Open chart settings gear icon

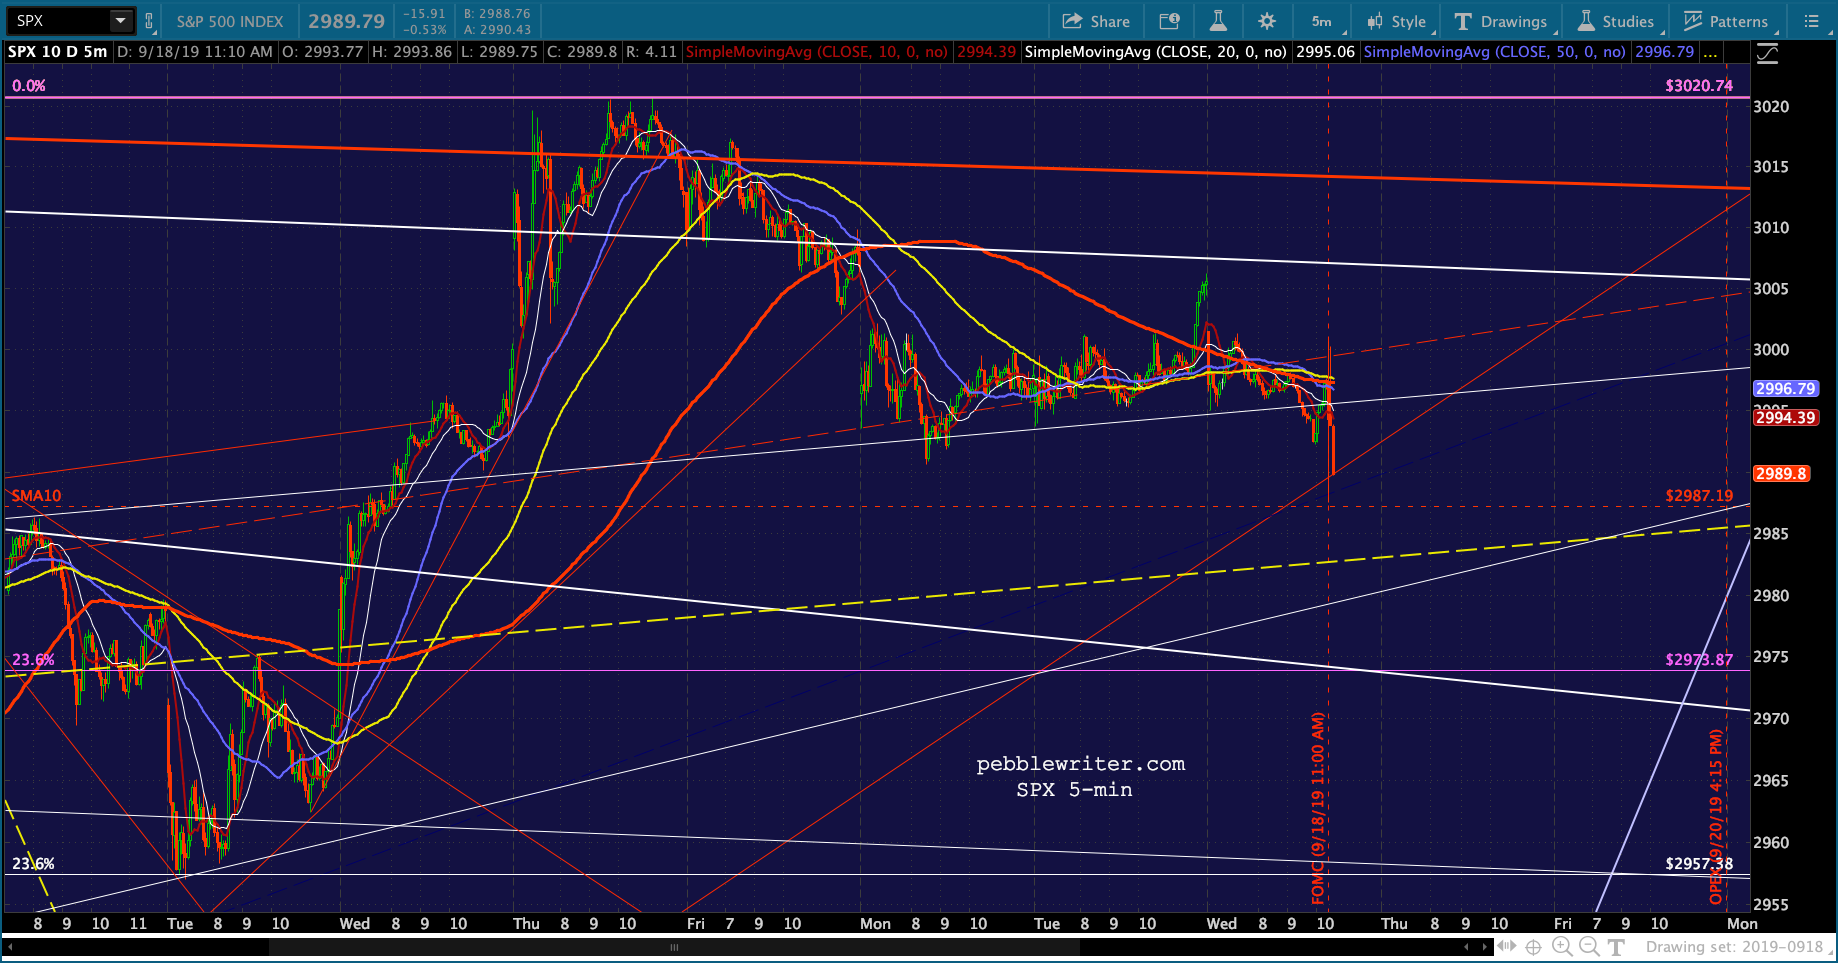(1267, 21)
